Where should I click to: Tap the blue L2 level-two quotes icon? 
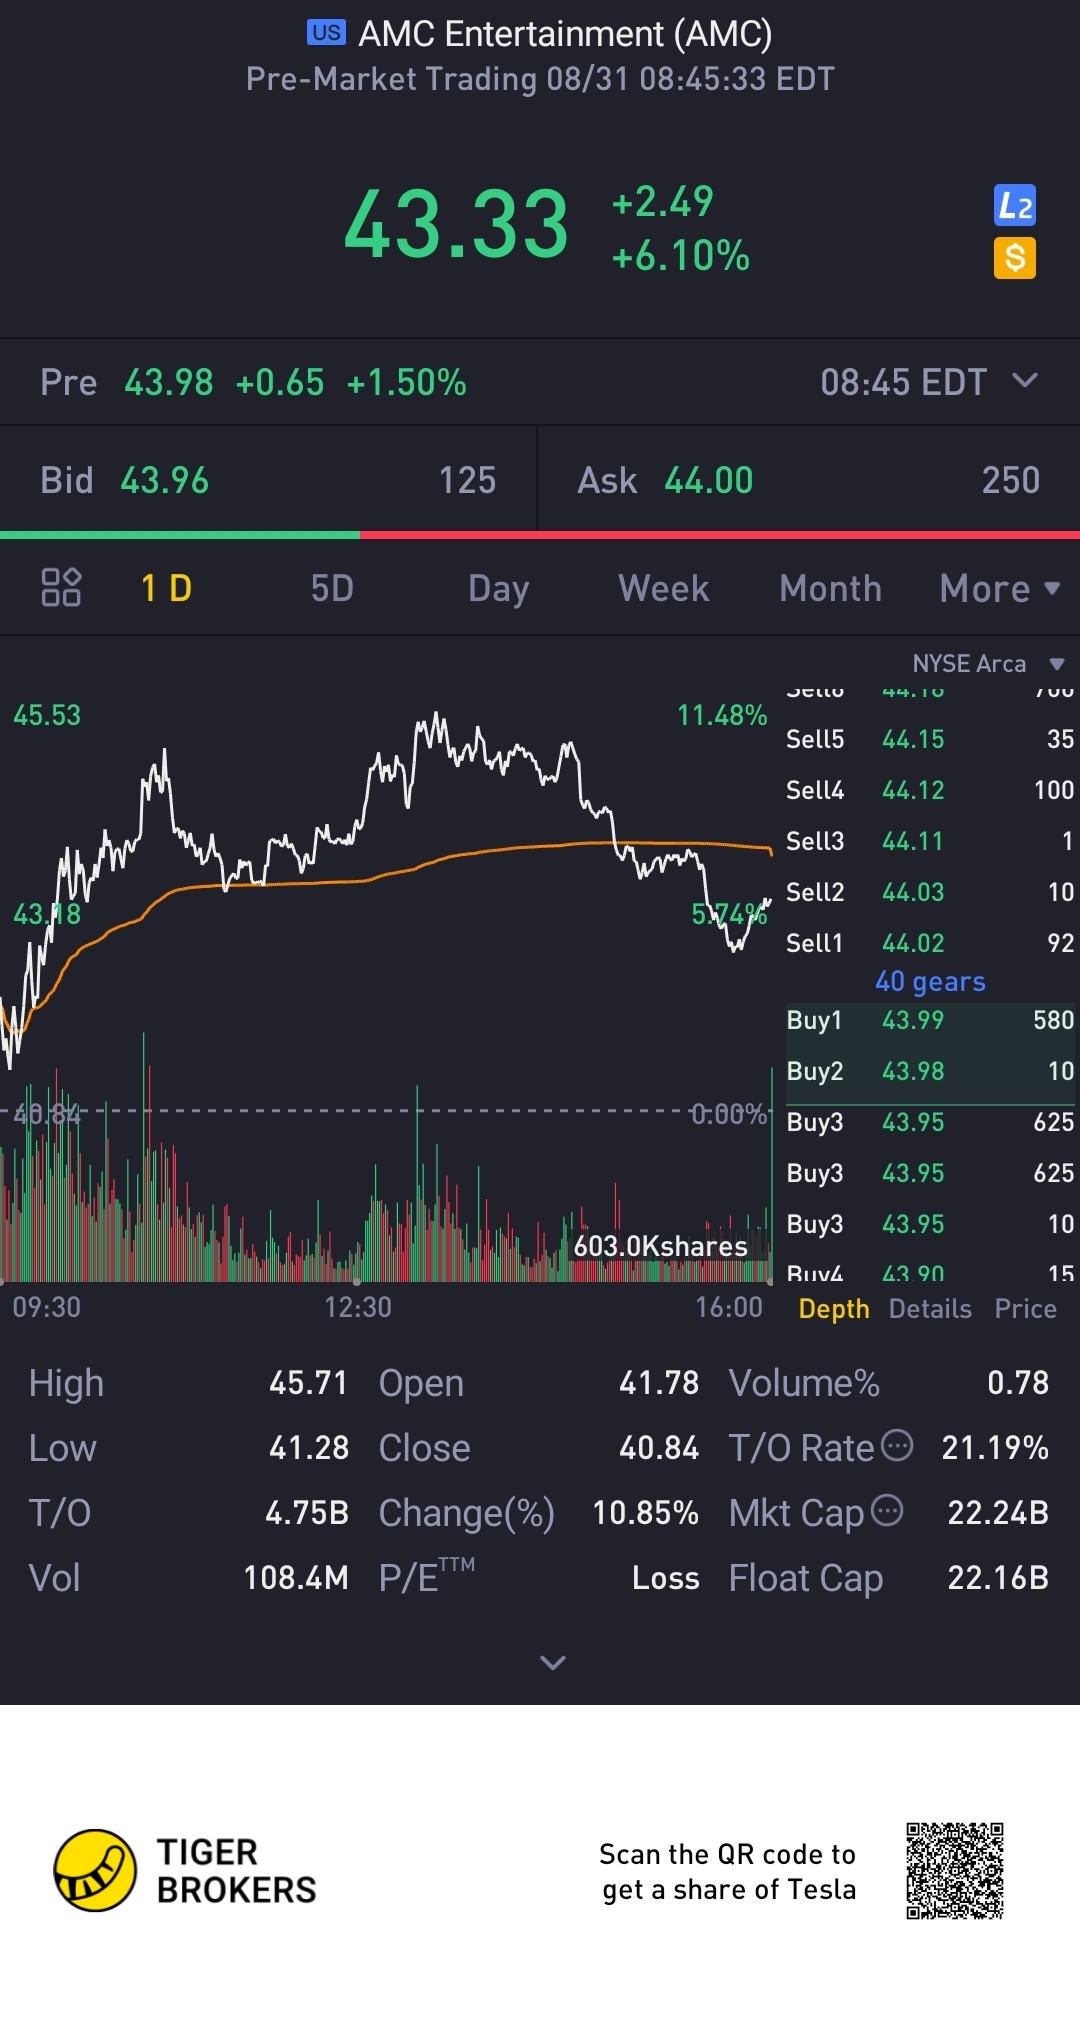[x=1015, y=206]
